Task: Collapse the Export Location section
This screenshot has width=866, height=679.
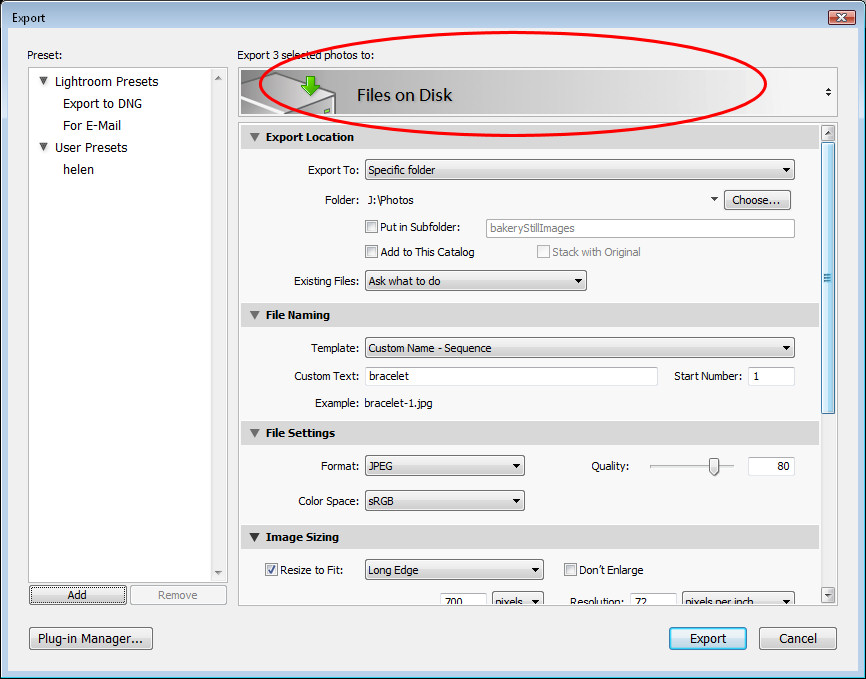Action: [x=255, y=137]
